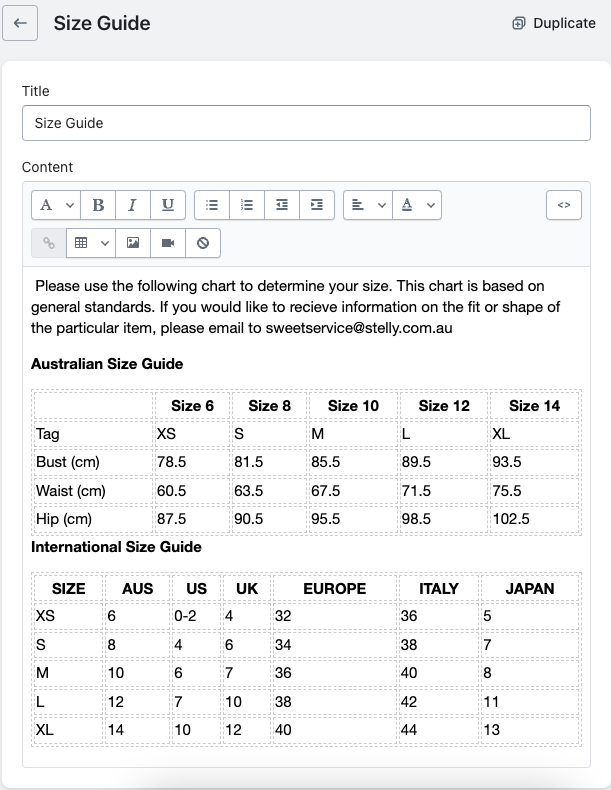
Task: Decrease indent with the outdent icon
Action: click(x=282, y=205)
